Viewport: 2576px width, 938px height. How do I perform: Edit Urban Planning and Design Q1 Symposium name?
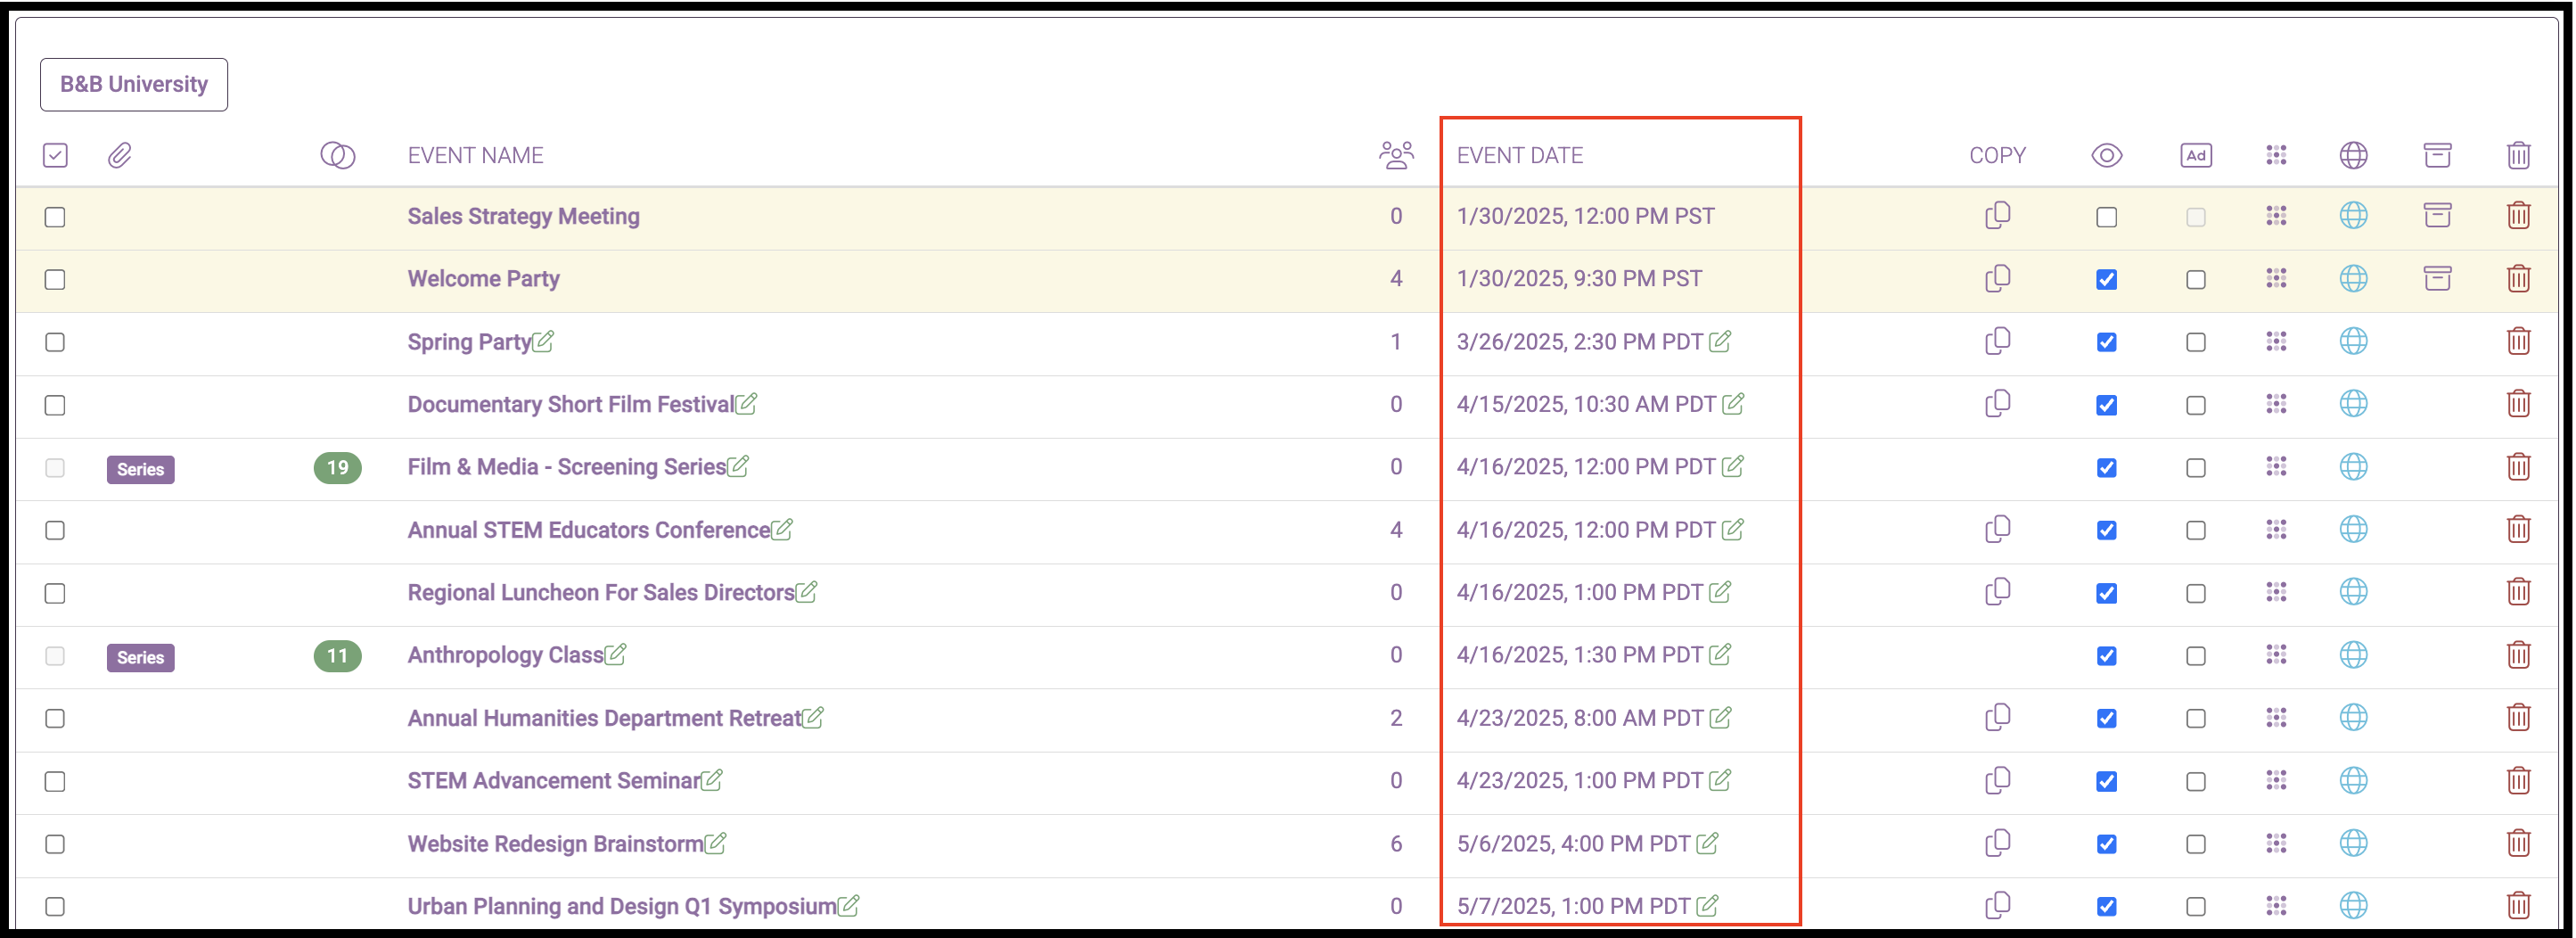pyautogui.click(x=848, y=906)
